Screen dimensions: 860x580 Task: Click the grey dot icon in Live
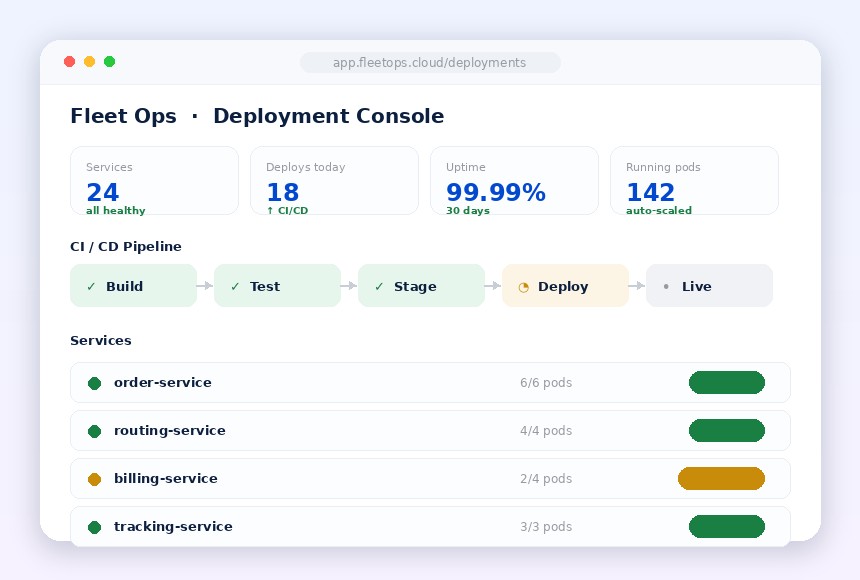[666, 286]
